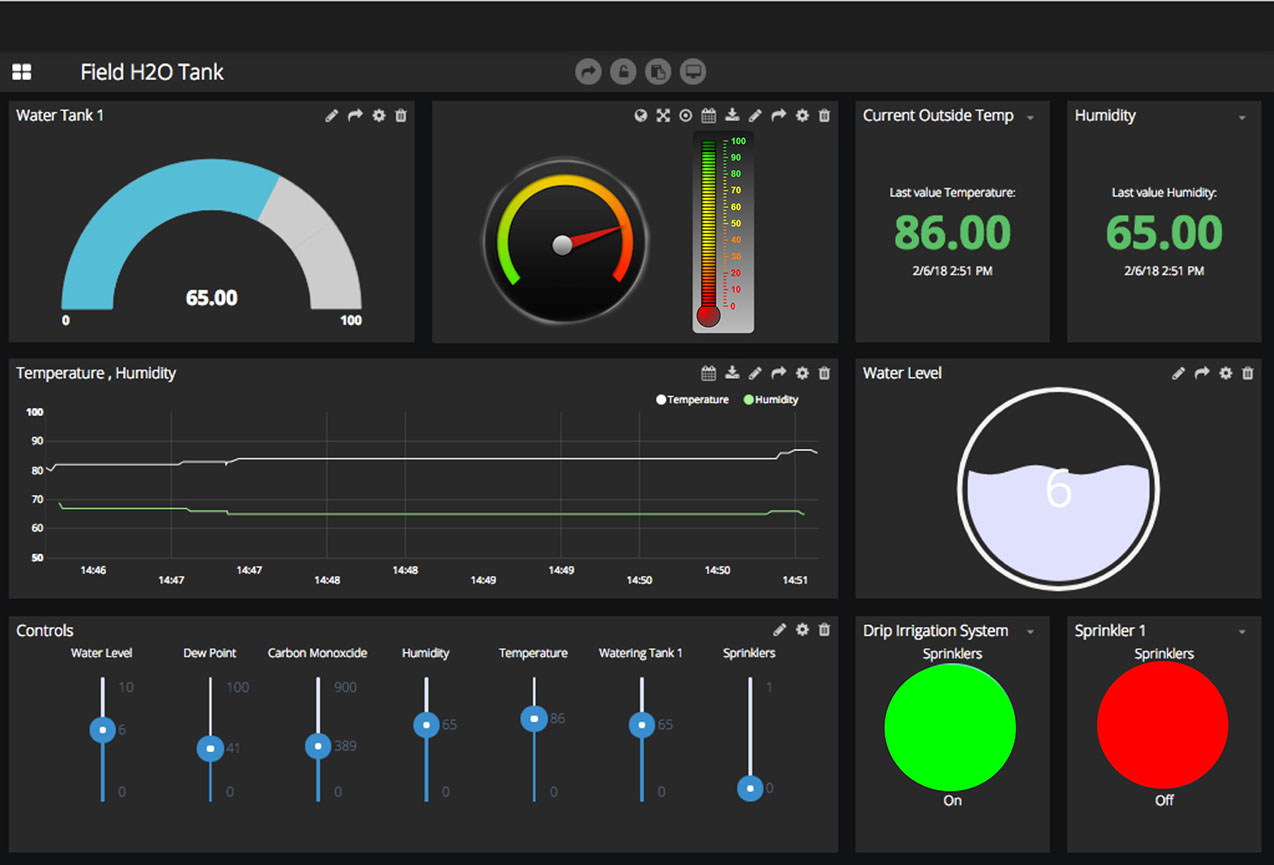Delete the Water Tank 1 widget
This screenshot has width=1274, height=865.
point(401,116)
